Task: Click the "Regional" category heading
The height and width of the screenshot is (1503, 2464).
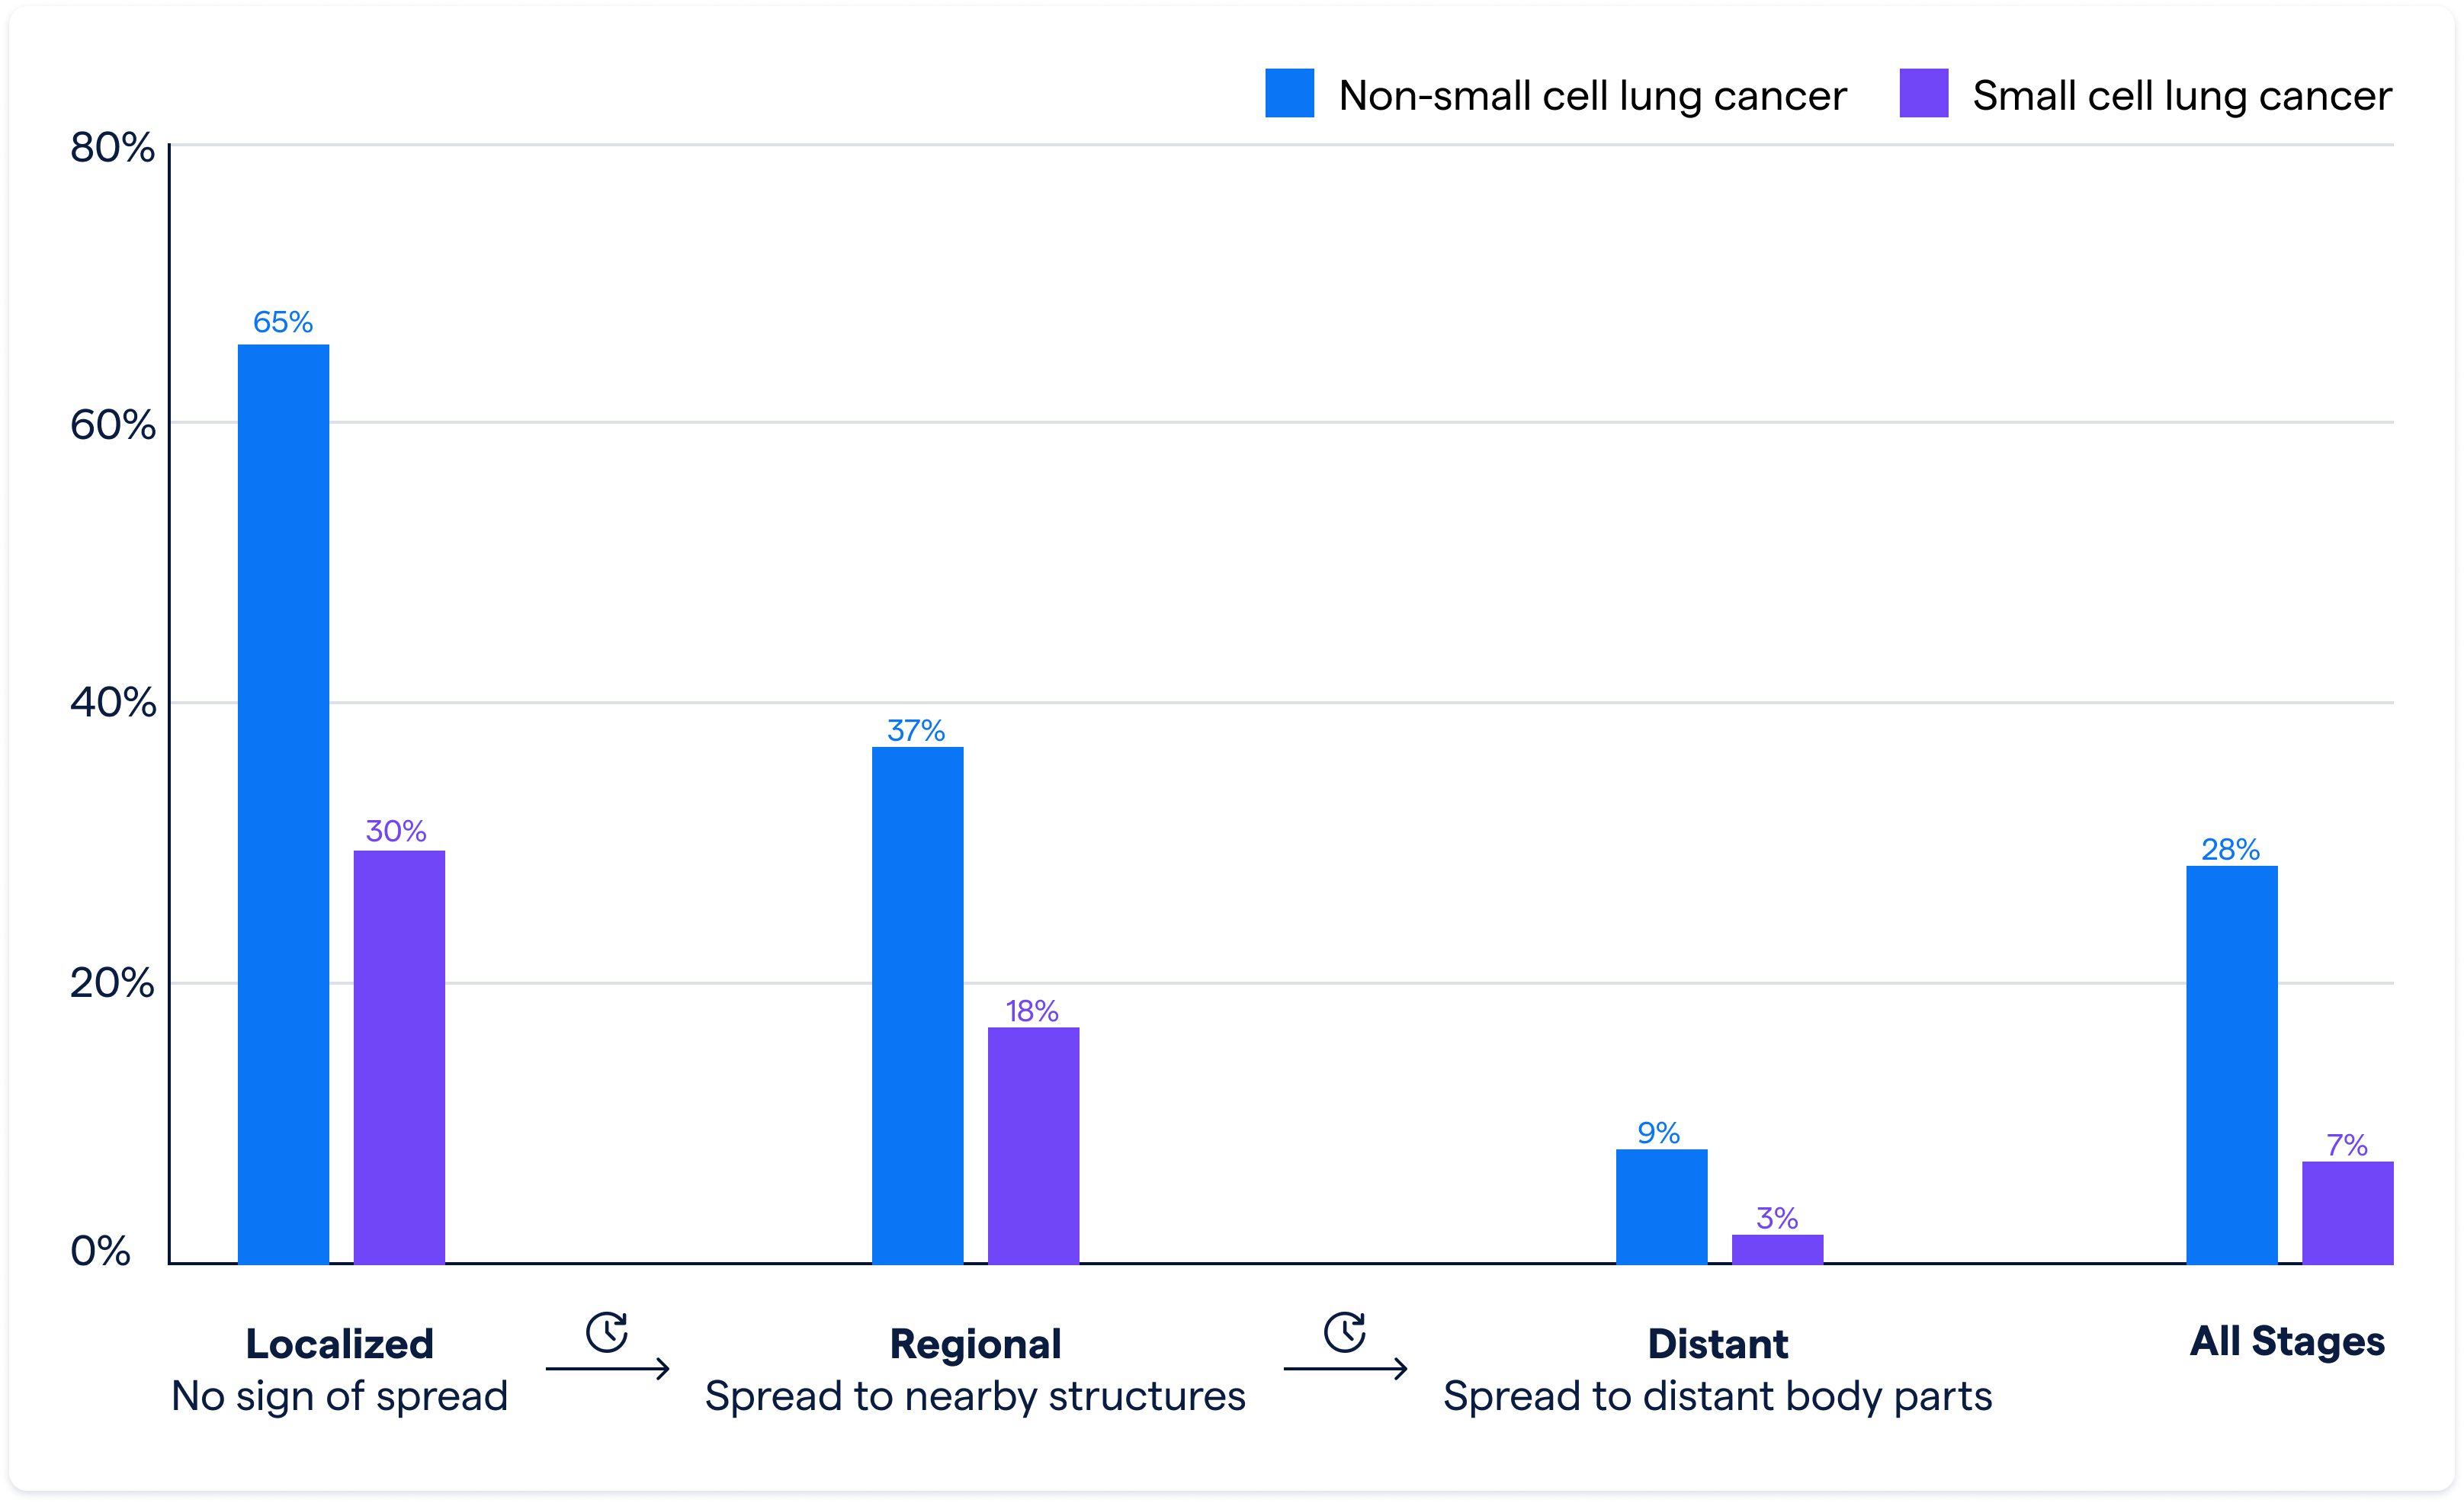Action: [975, 1344]
